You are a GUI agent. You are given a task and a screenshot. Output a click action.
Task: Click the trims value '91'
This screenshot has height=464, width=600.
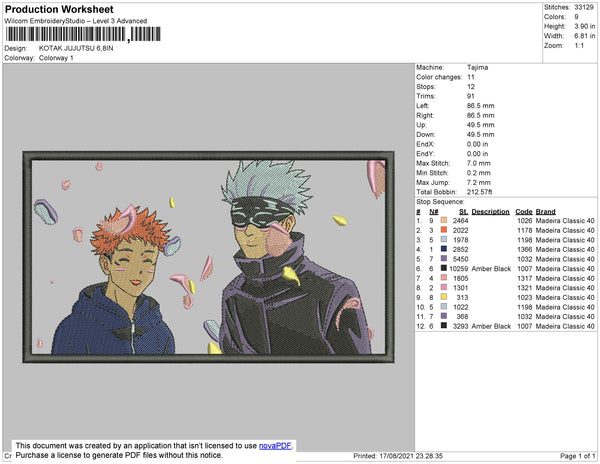click(x=471, y=96)
